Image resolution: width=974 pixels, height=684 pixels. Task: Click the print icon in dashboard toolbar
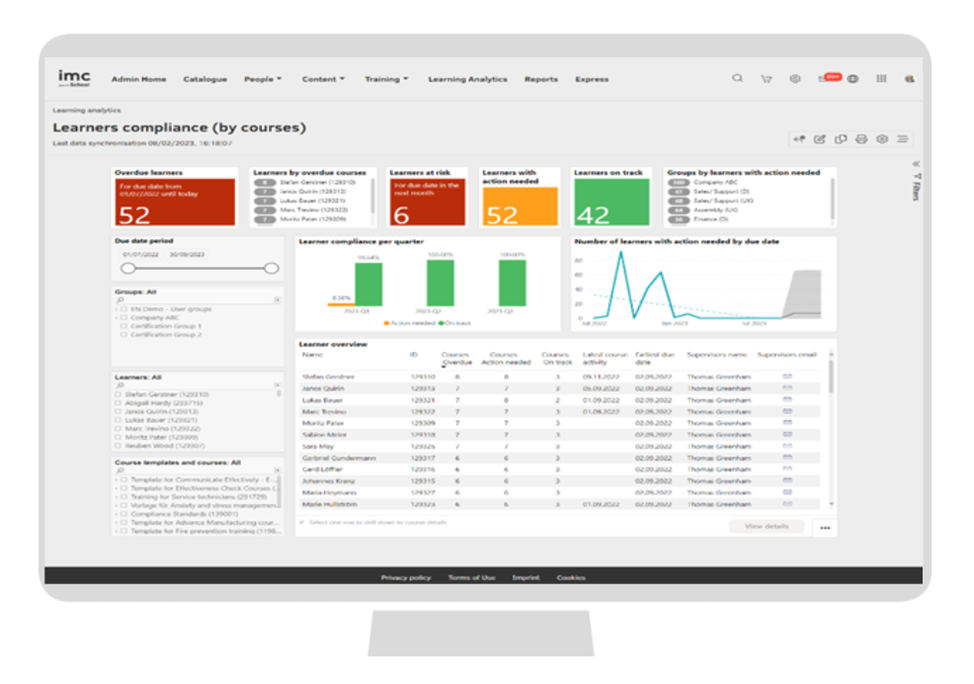(861, 139)
